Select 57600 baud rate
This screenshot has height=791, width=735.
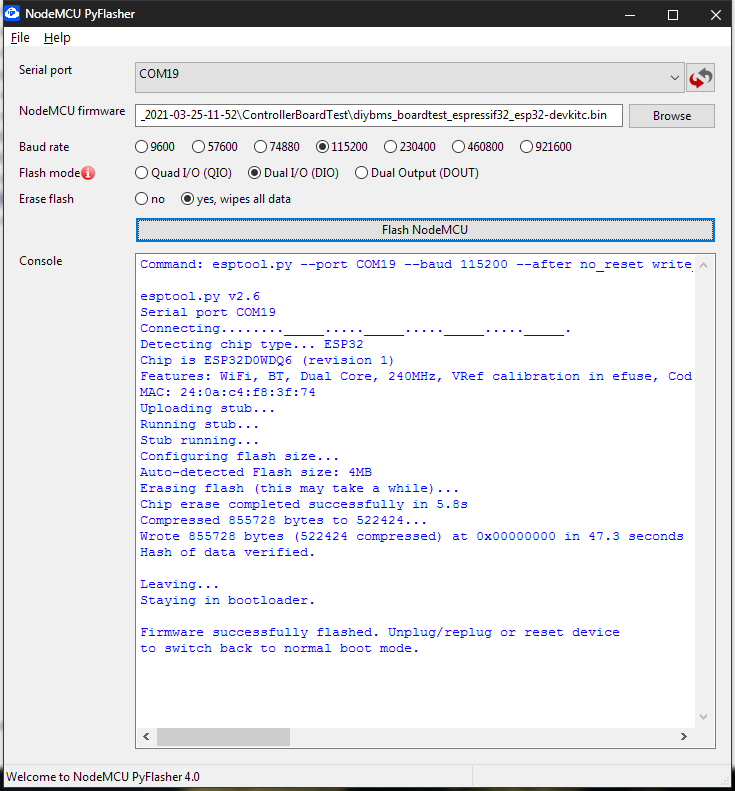click(x=215, y=147)
